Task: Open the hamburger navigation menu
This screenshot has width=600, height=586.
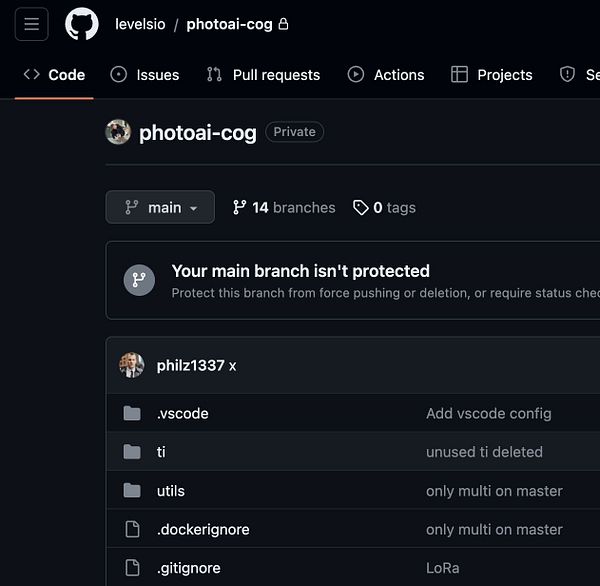Action: tap(31, 24)
